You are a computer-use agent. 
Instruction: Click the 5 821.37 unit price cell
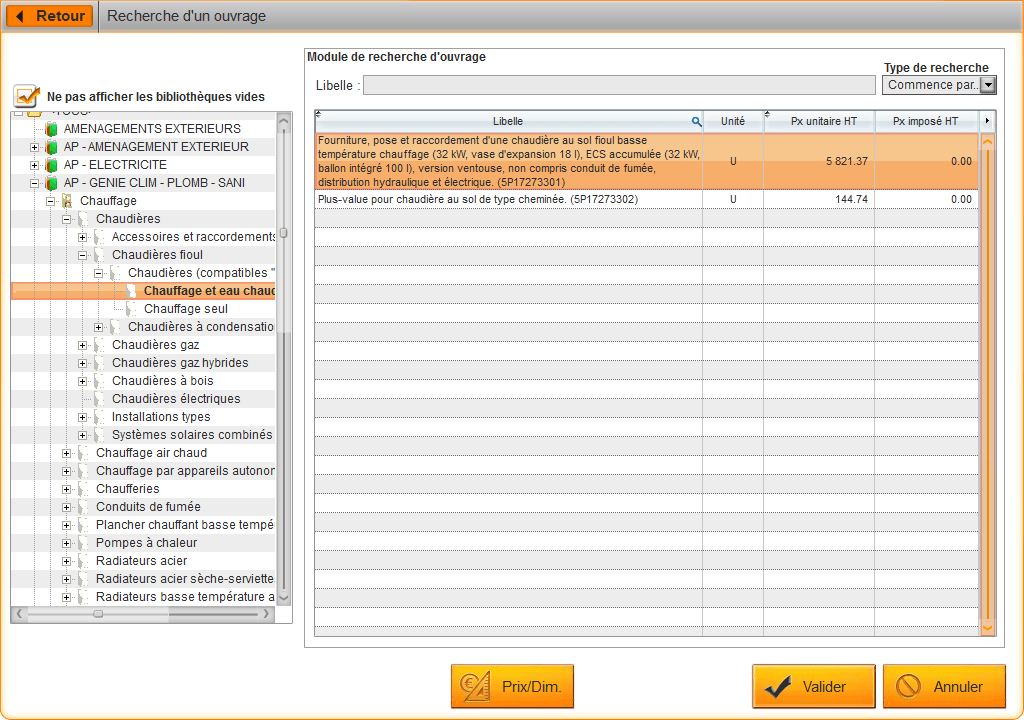point(819,161)
